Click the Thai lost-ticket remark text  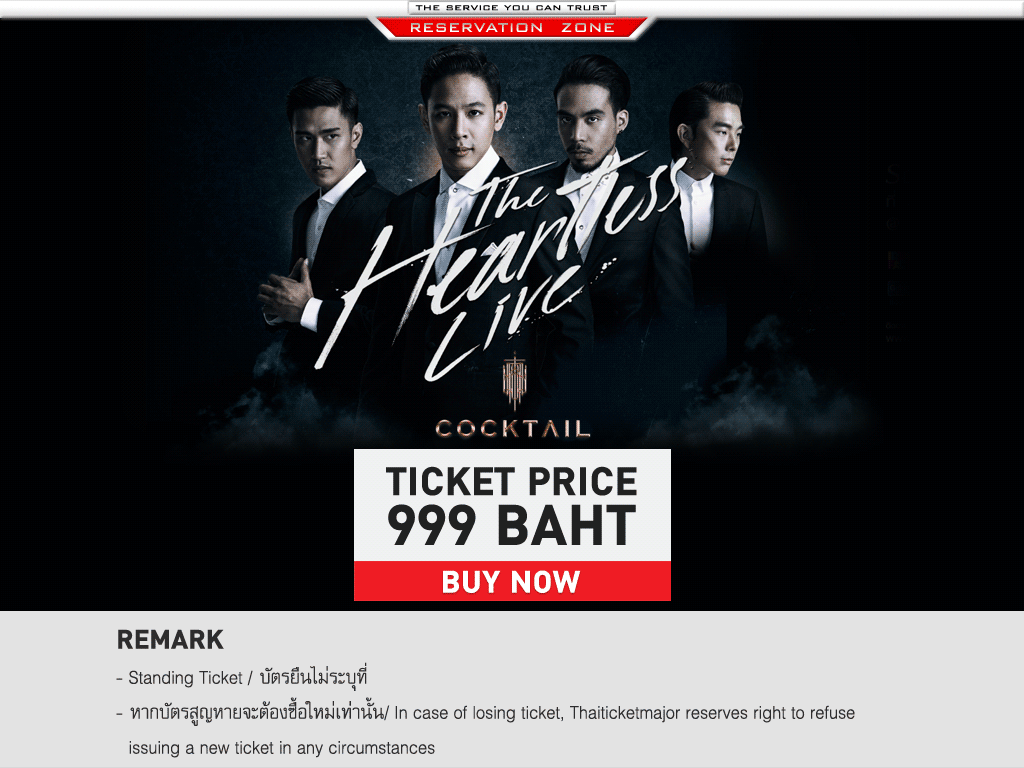(256, 712)
